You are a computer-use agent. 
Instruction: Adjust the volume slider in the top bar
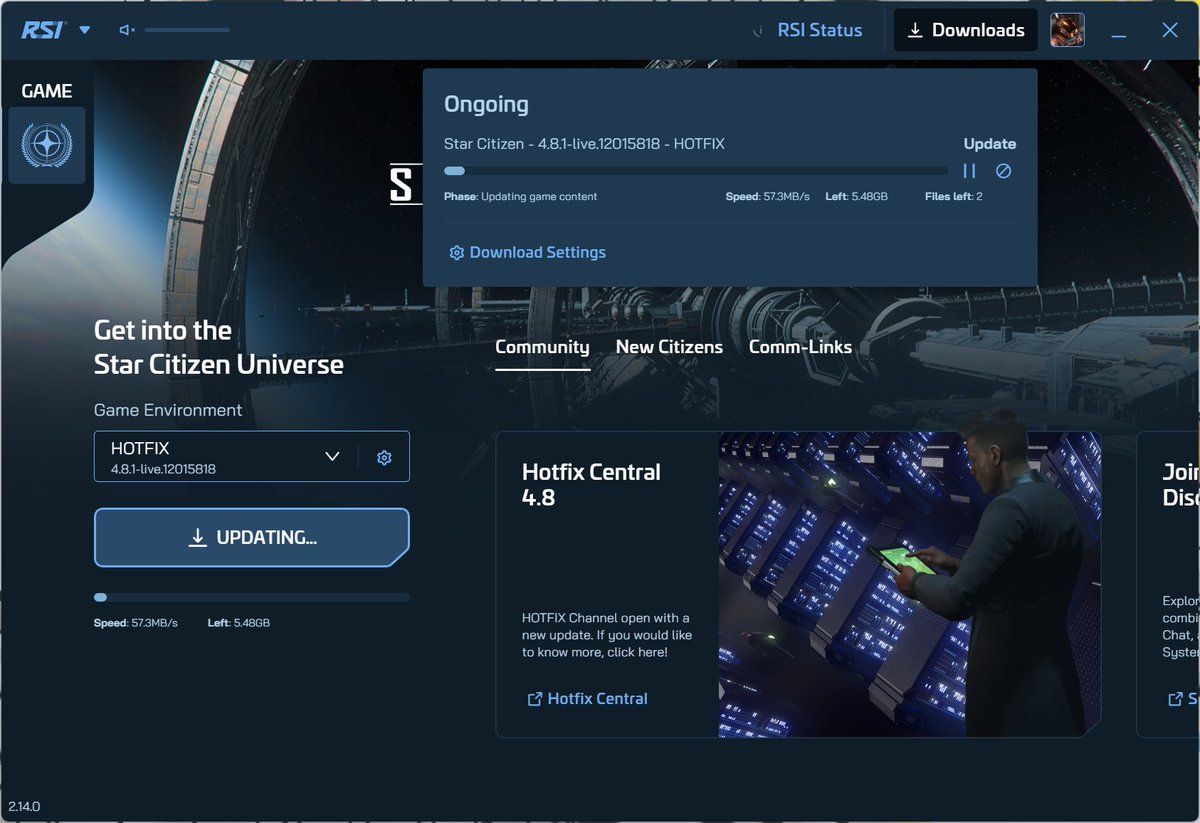(x=187, y=30)
